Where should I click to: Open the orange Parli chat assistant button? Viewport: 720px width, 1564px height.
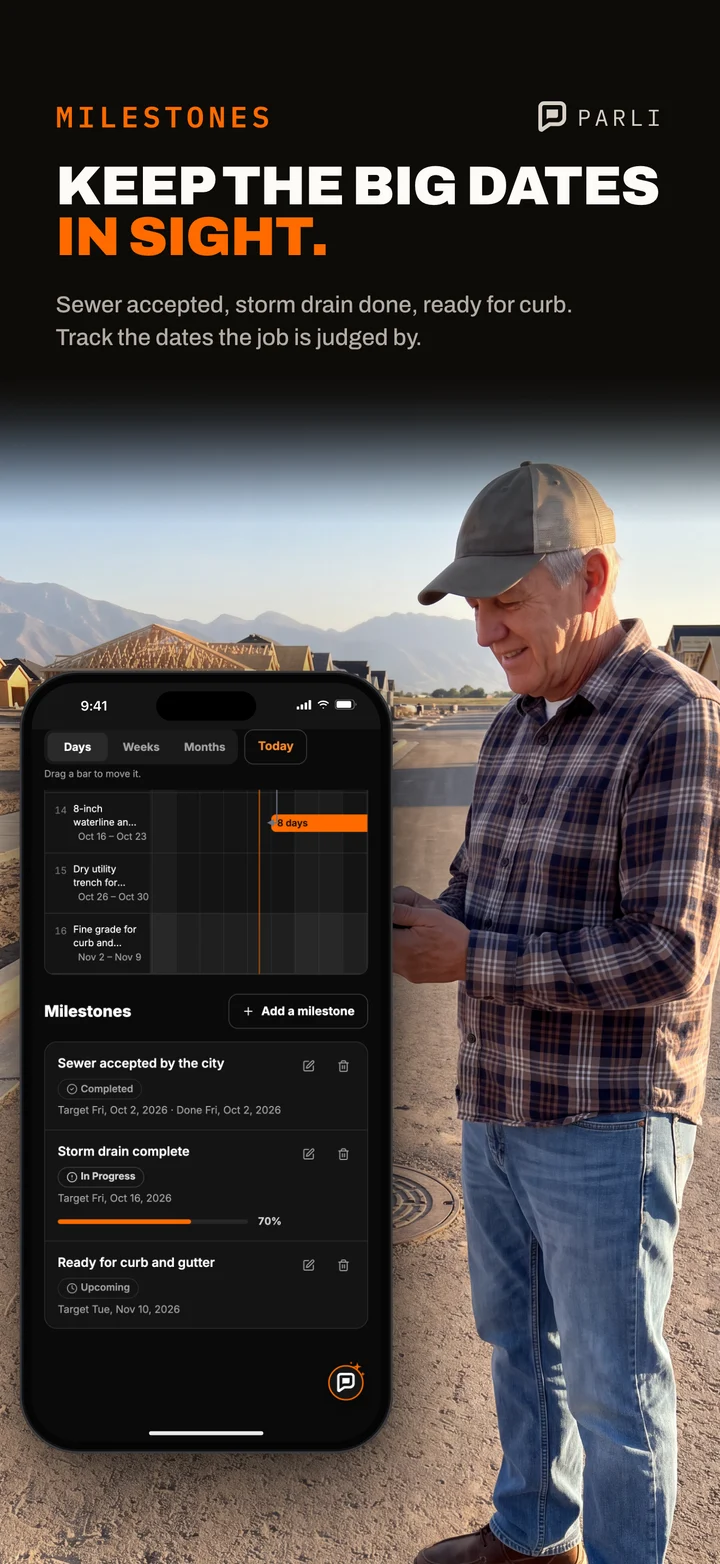coord(346,1382)
